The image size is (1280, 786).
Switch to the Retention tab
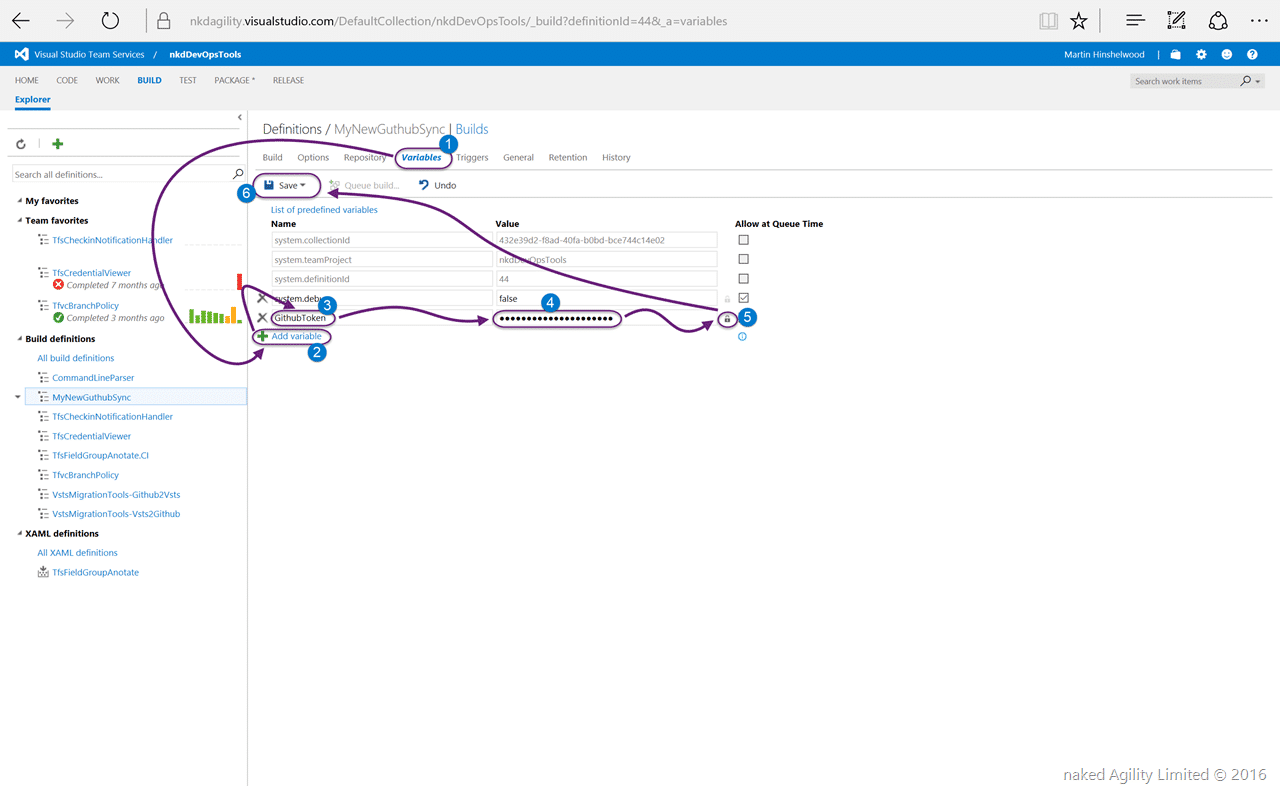[568, 157]
